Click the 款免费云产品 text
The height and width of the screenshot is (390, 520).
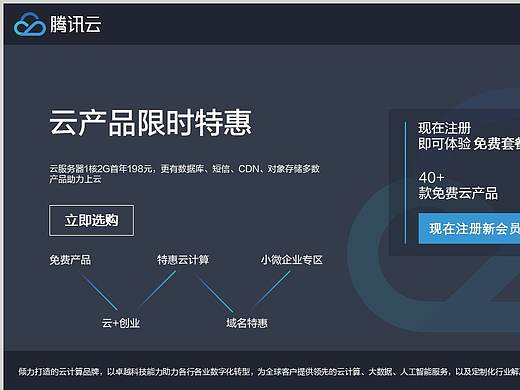458,193
